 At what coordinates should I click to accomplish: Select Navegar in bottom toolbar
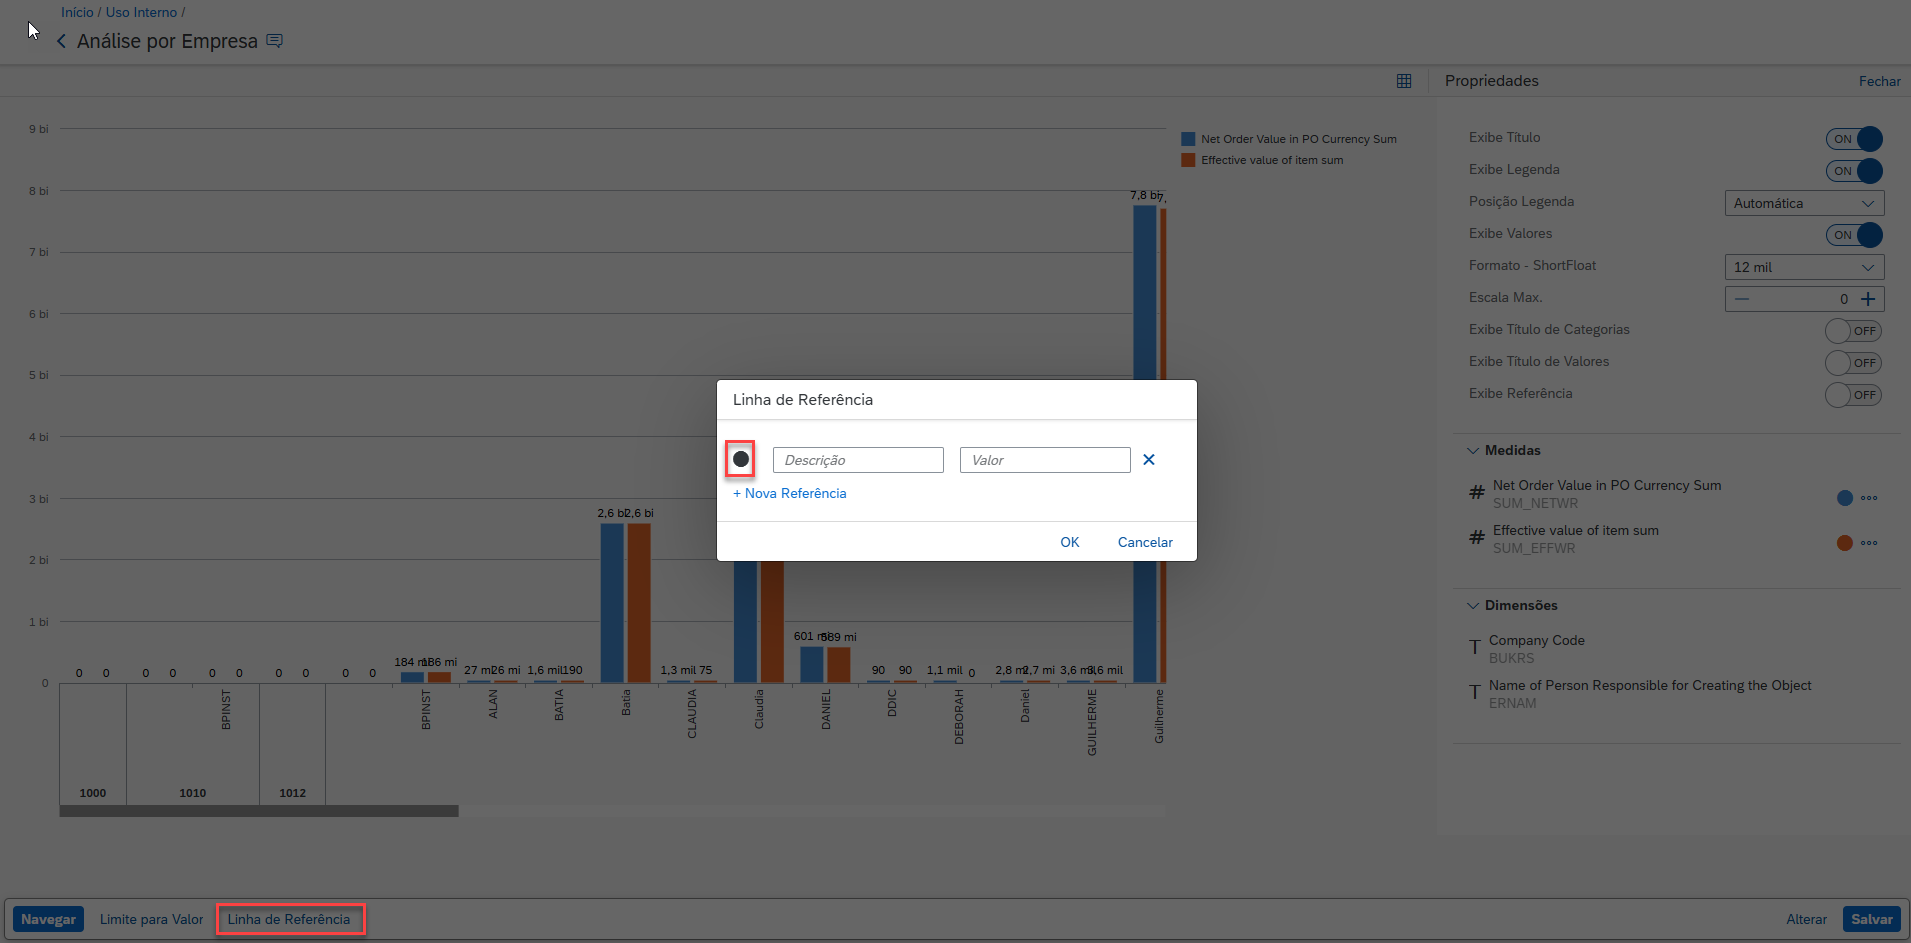coord(48,919)
